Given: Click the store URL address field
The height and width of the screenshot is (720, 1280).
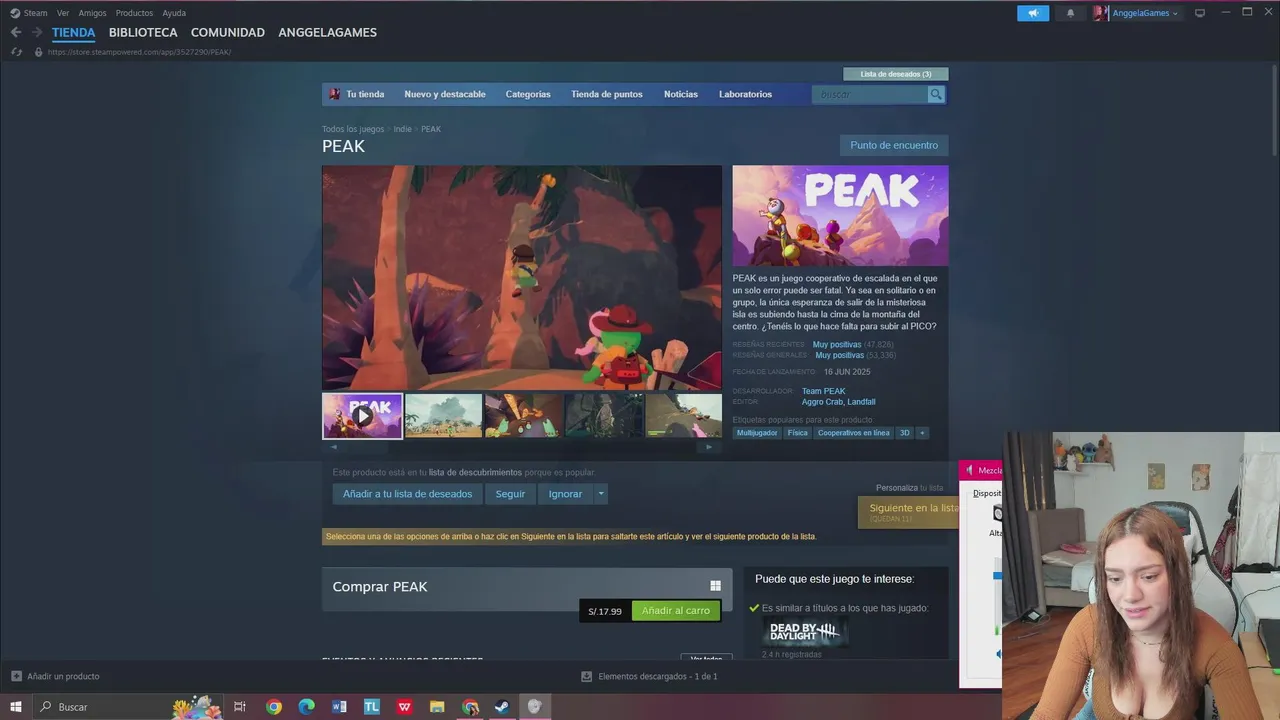Looking at the screenshot, I should point(139,52).
